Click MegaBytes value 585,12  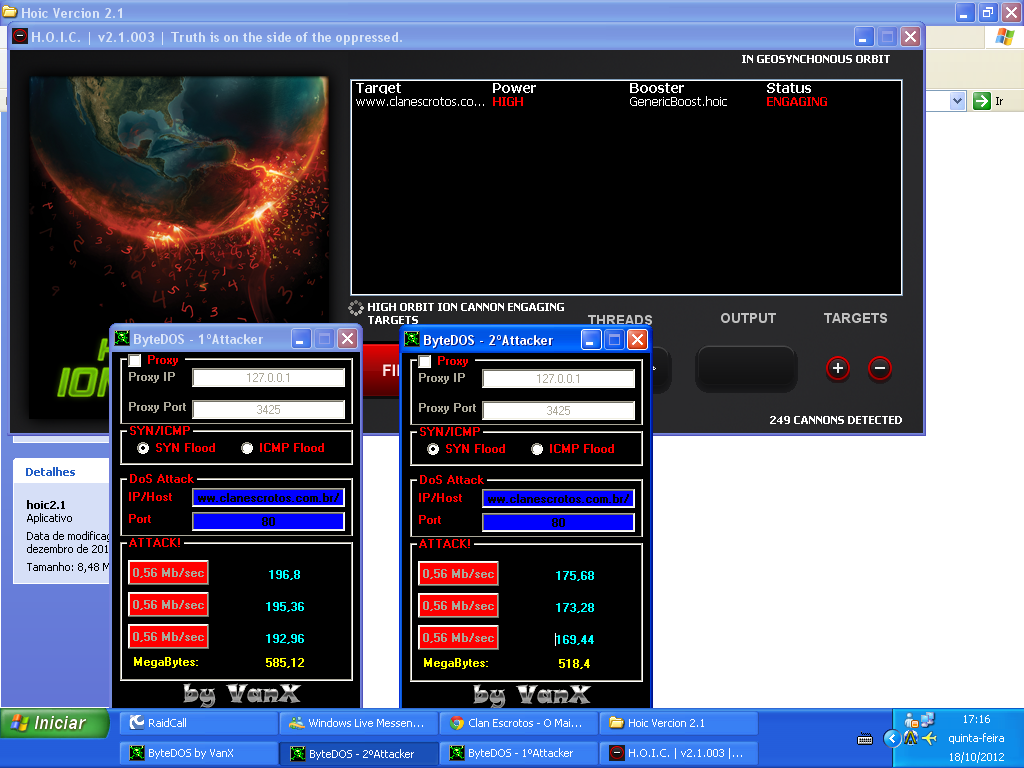click(x=285, y=663)
